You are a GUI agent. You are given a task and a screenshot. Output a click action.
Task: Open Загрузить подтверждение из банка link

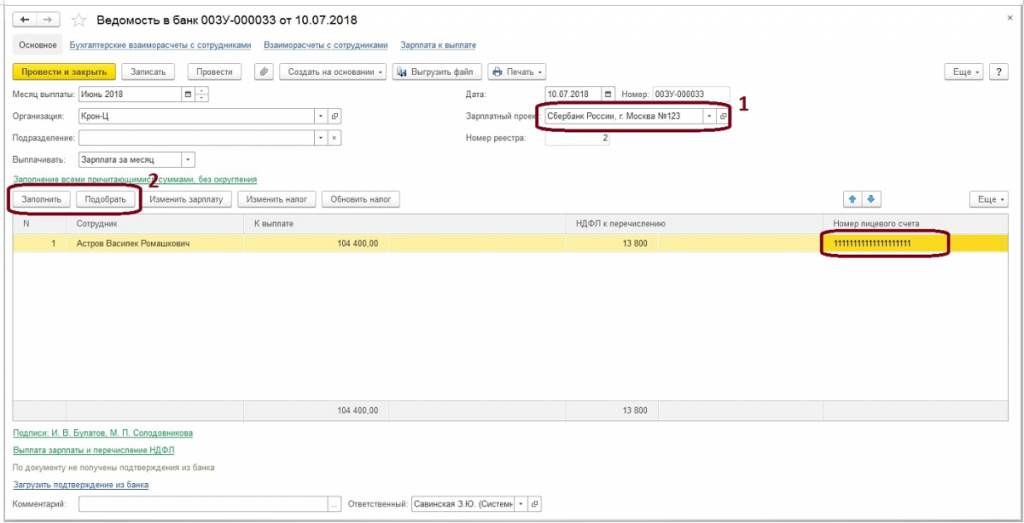[x=80, y=484]
